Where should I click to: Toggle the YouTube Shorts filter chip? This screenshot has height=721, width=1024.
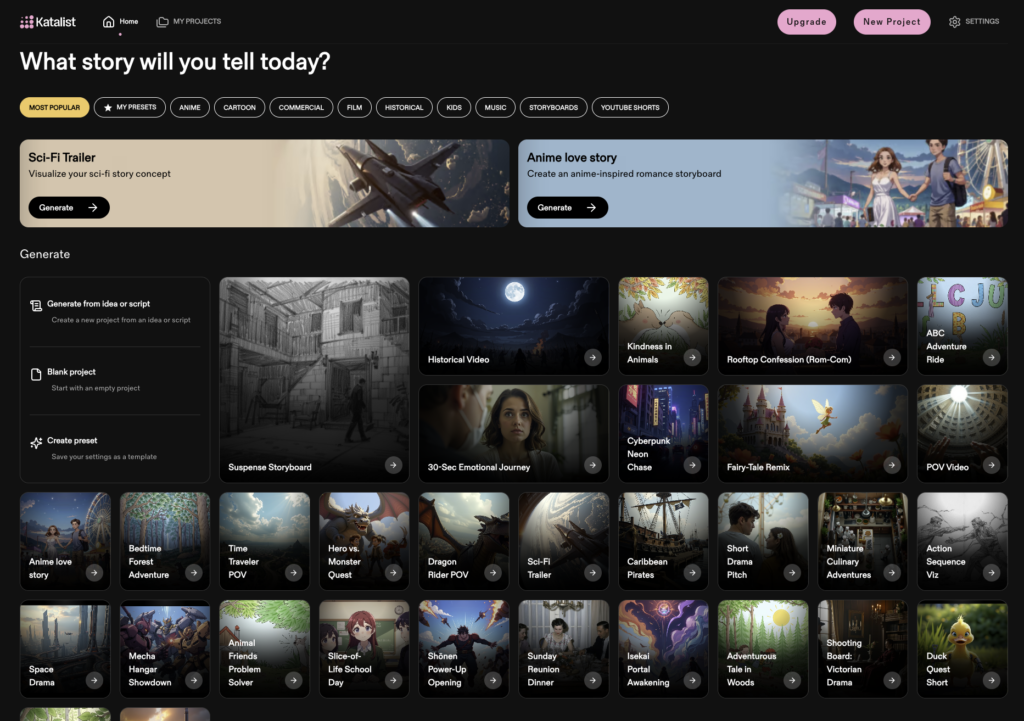[630, 107]
